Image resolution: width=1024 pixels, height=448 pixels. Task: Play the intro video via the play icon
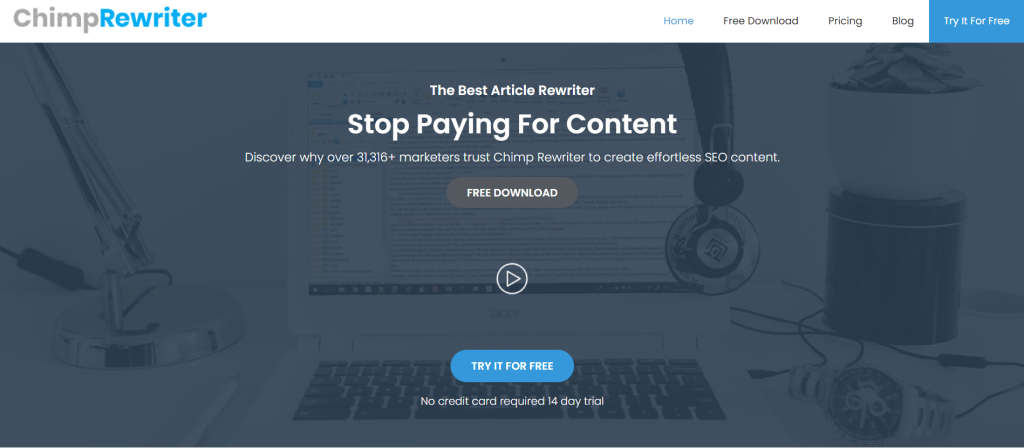tap(511, 279)
